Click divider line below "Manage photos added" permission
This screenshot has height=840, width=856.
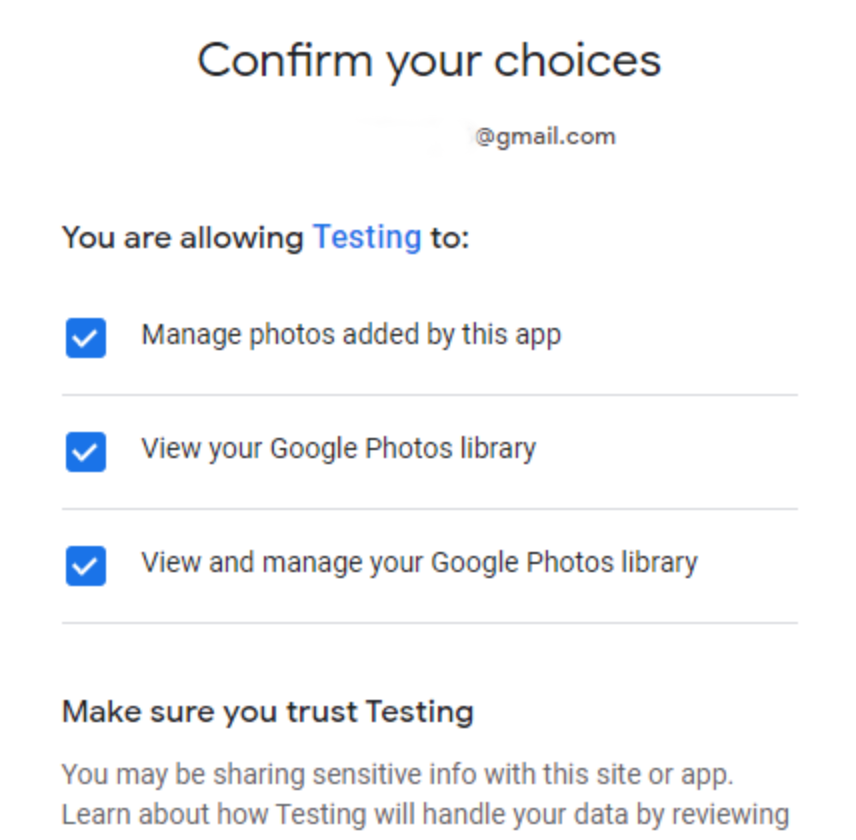coord(429,395)
